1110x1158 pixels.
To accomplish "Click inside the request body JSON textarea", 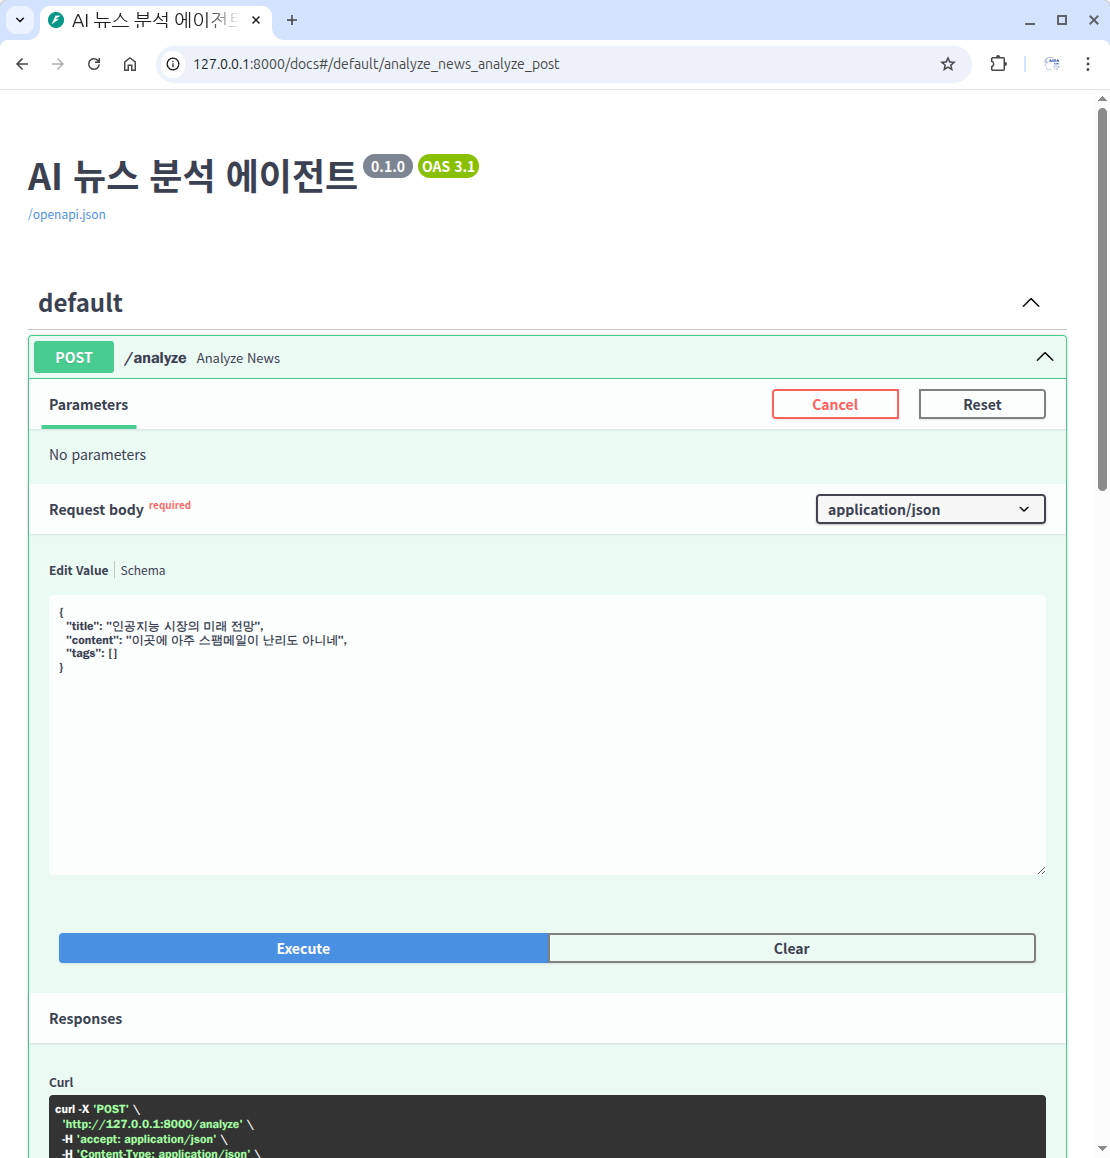I will pyautogui.click(x=547, y=760).
